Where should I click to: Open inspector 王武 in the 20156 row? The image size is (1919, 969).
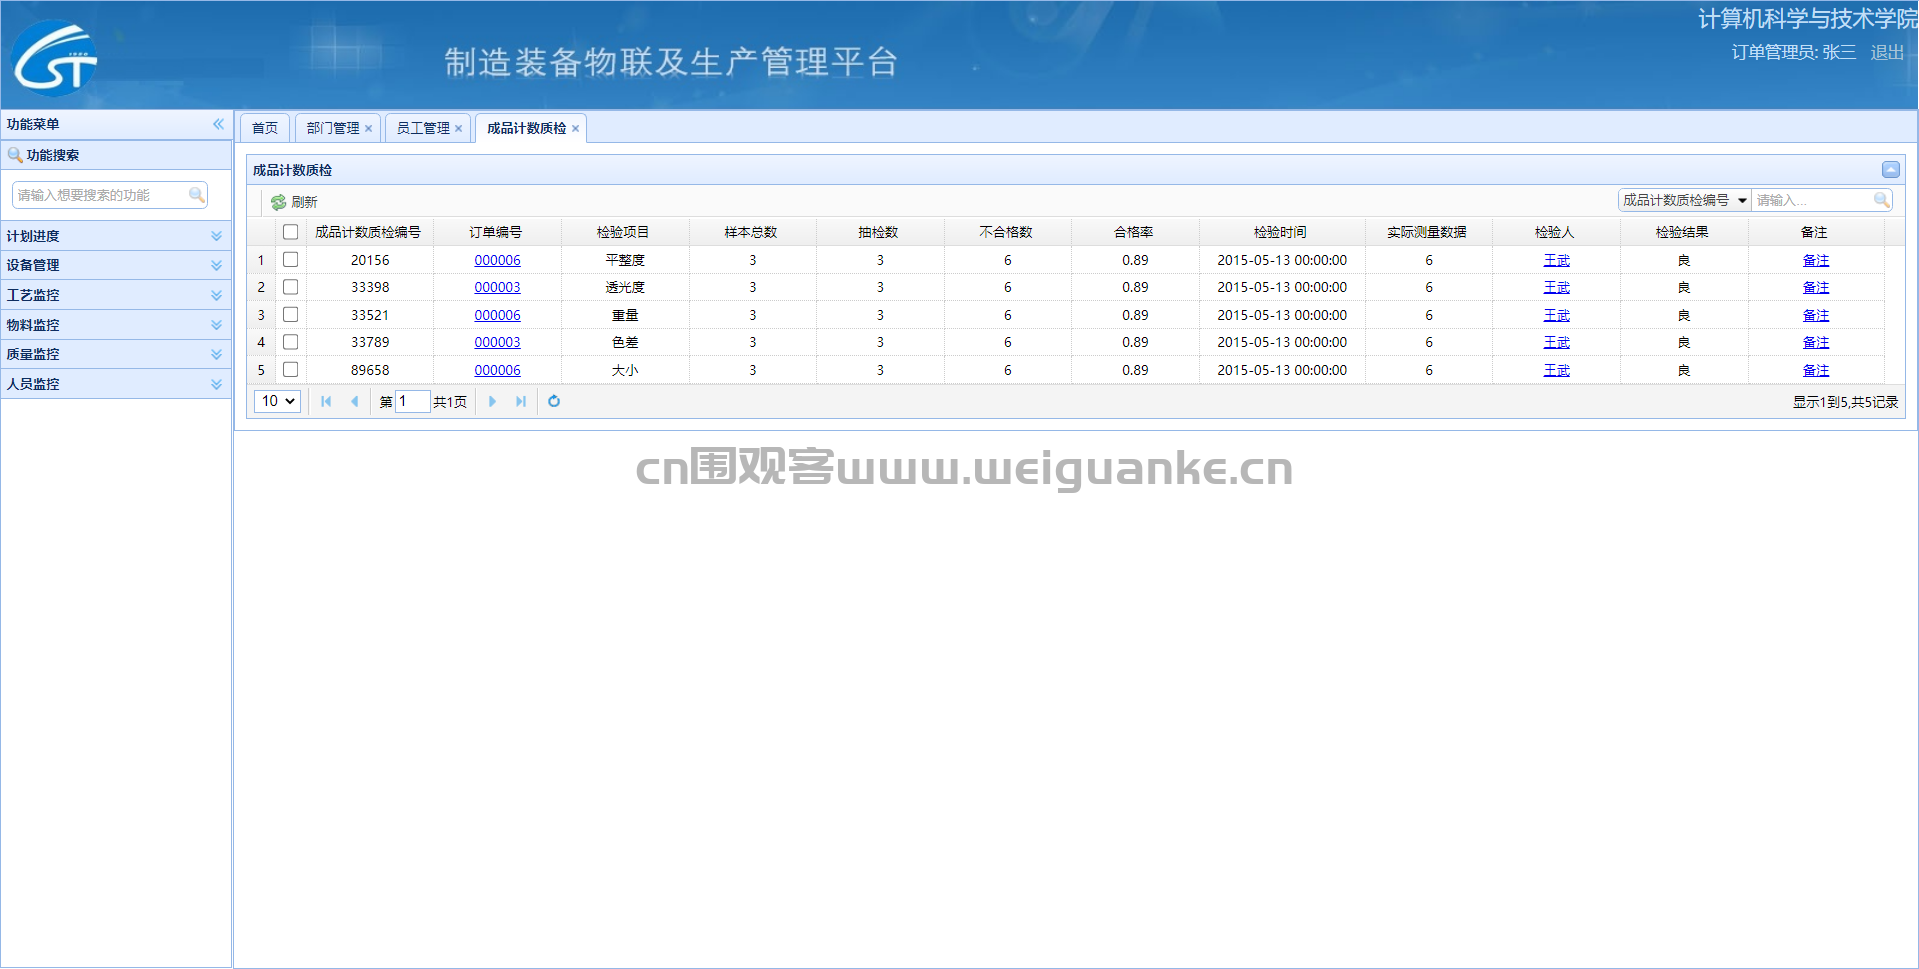(1556, 260)
